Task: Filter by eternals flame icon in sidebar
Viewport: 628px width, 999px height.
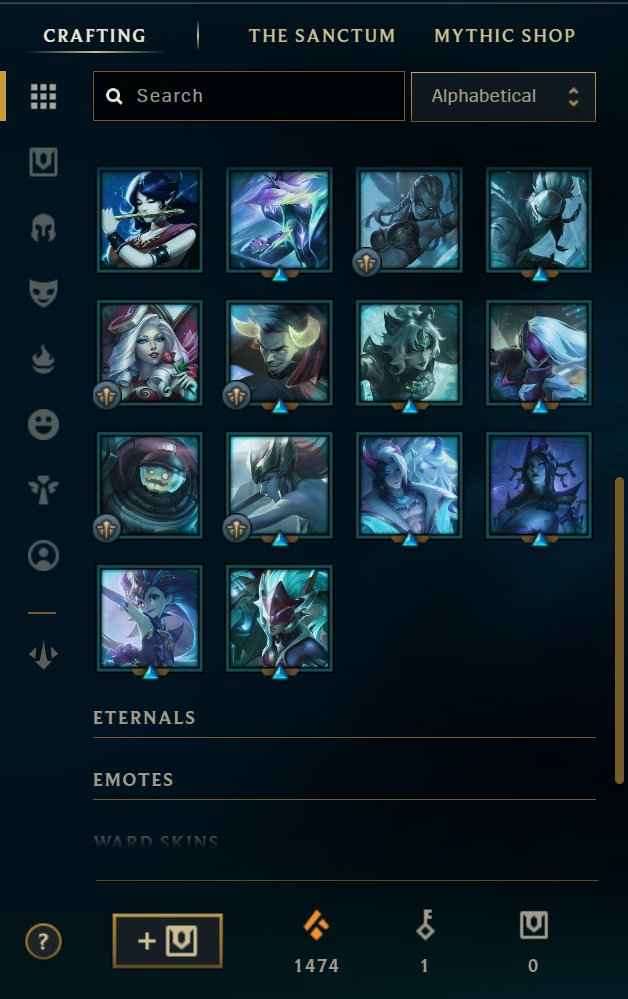Action: point(43,359)
